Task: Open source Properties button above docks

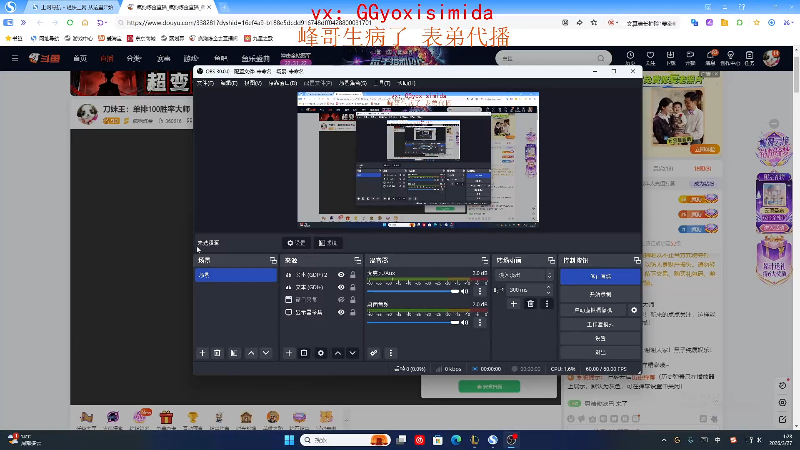Action: (x=296, y=243)
